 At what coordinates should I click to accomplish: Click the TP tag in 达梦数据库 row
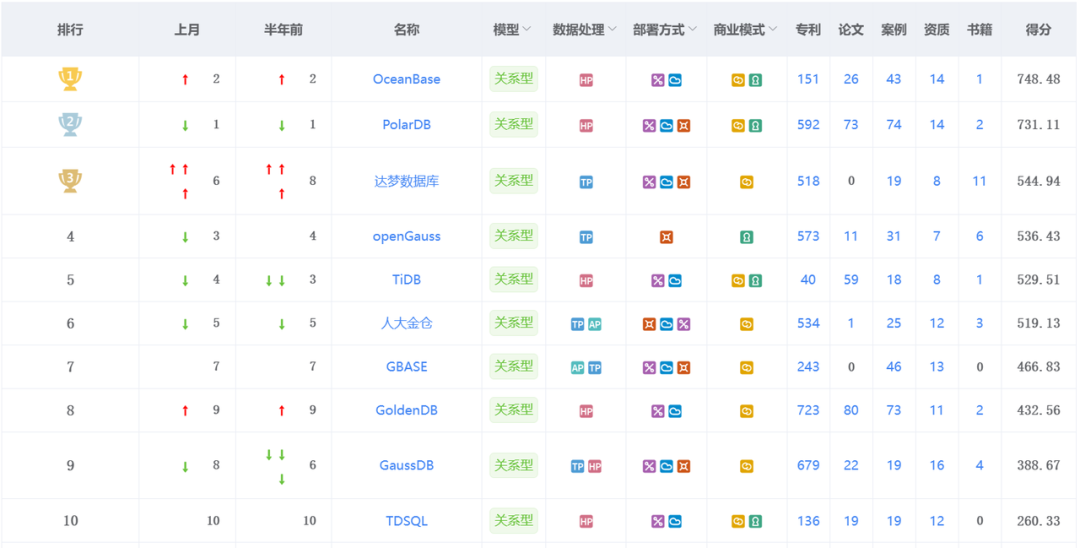pos(586,182)
